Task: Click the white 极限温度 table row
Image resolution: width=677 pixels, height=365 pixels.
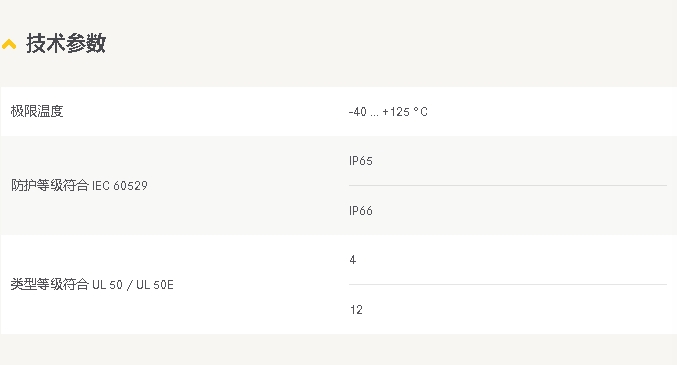Action: click(x=338, y=111)
